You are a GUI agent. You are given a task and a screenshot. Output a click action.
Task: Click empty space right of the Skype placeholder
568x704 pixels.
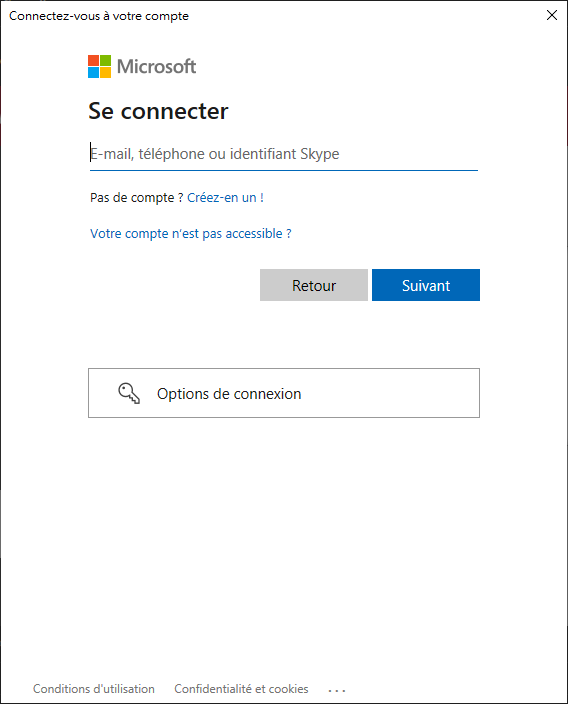coord(409,154)
